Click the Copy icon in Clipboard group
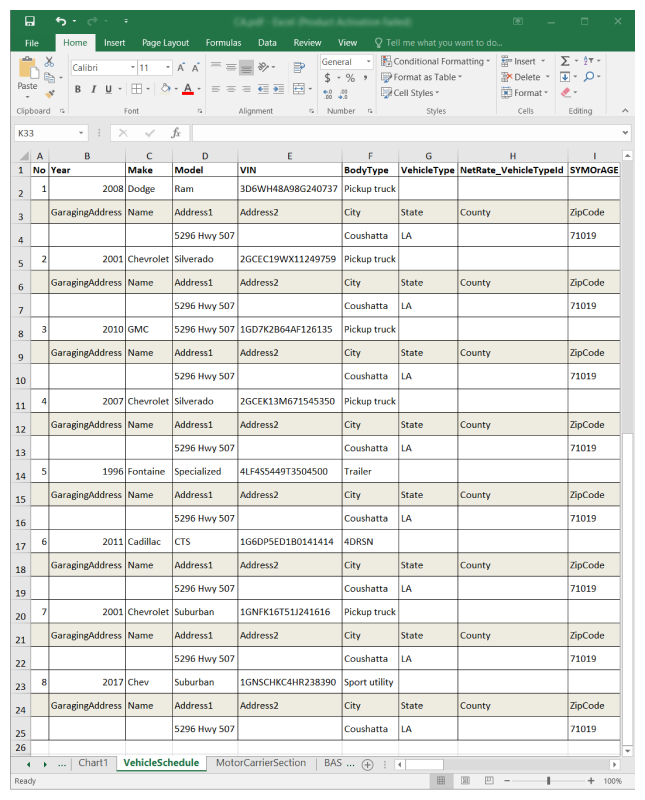This screenshot has height=800, width=645. point(49,78)
